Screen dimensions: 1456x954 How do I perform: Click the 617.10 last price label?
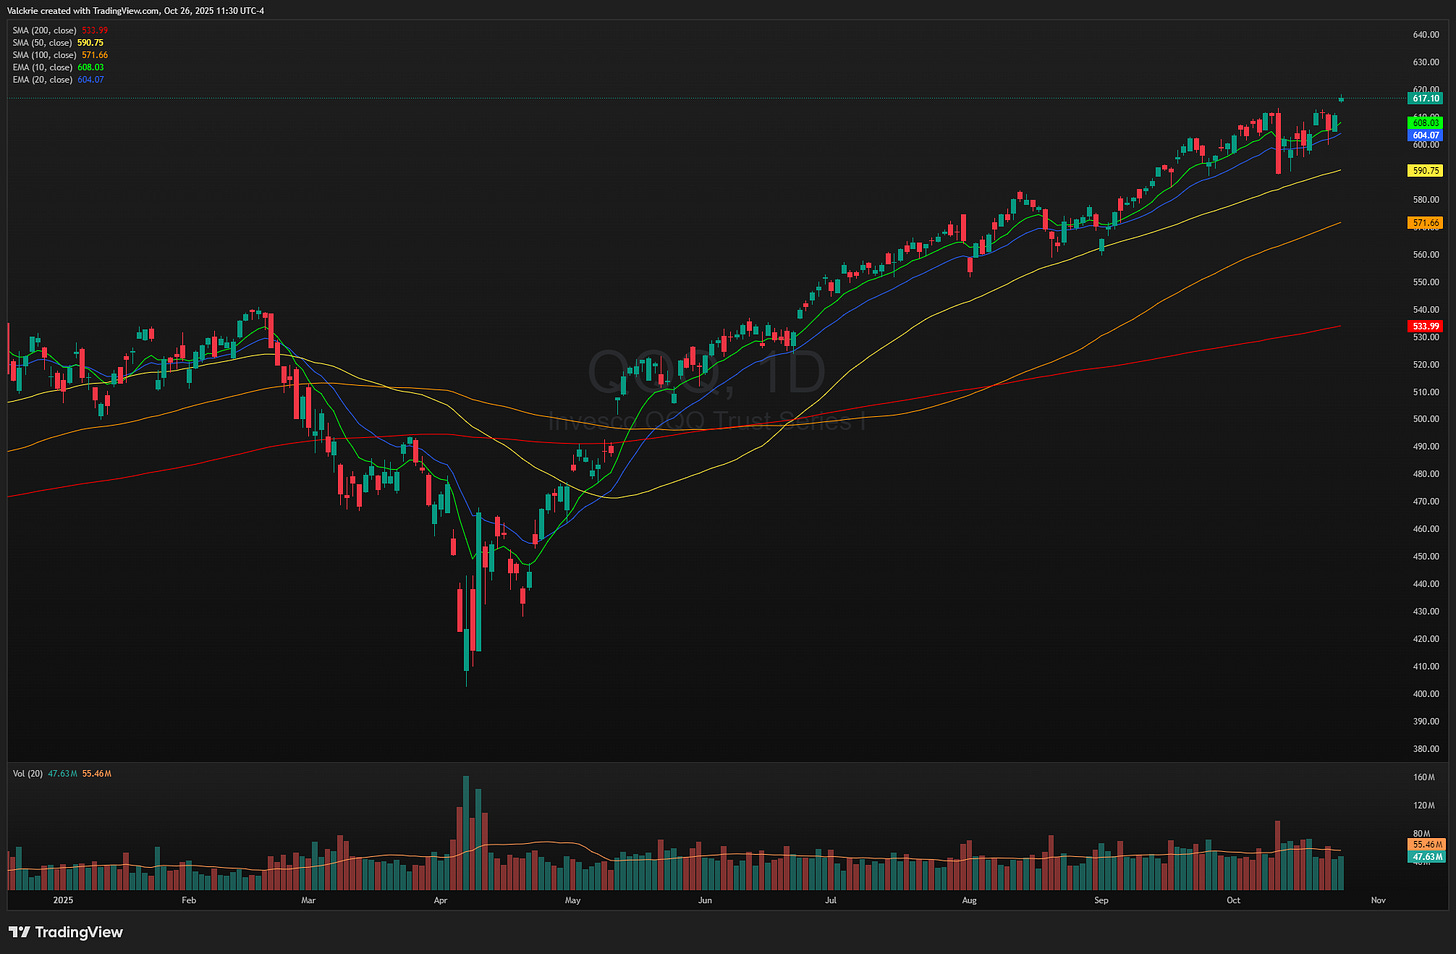1425,98
